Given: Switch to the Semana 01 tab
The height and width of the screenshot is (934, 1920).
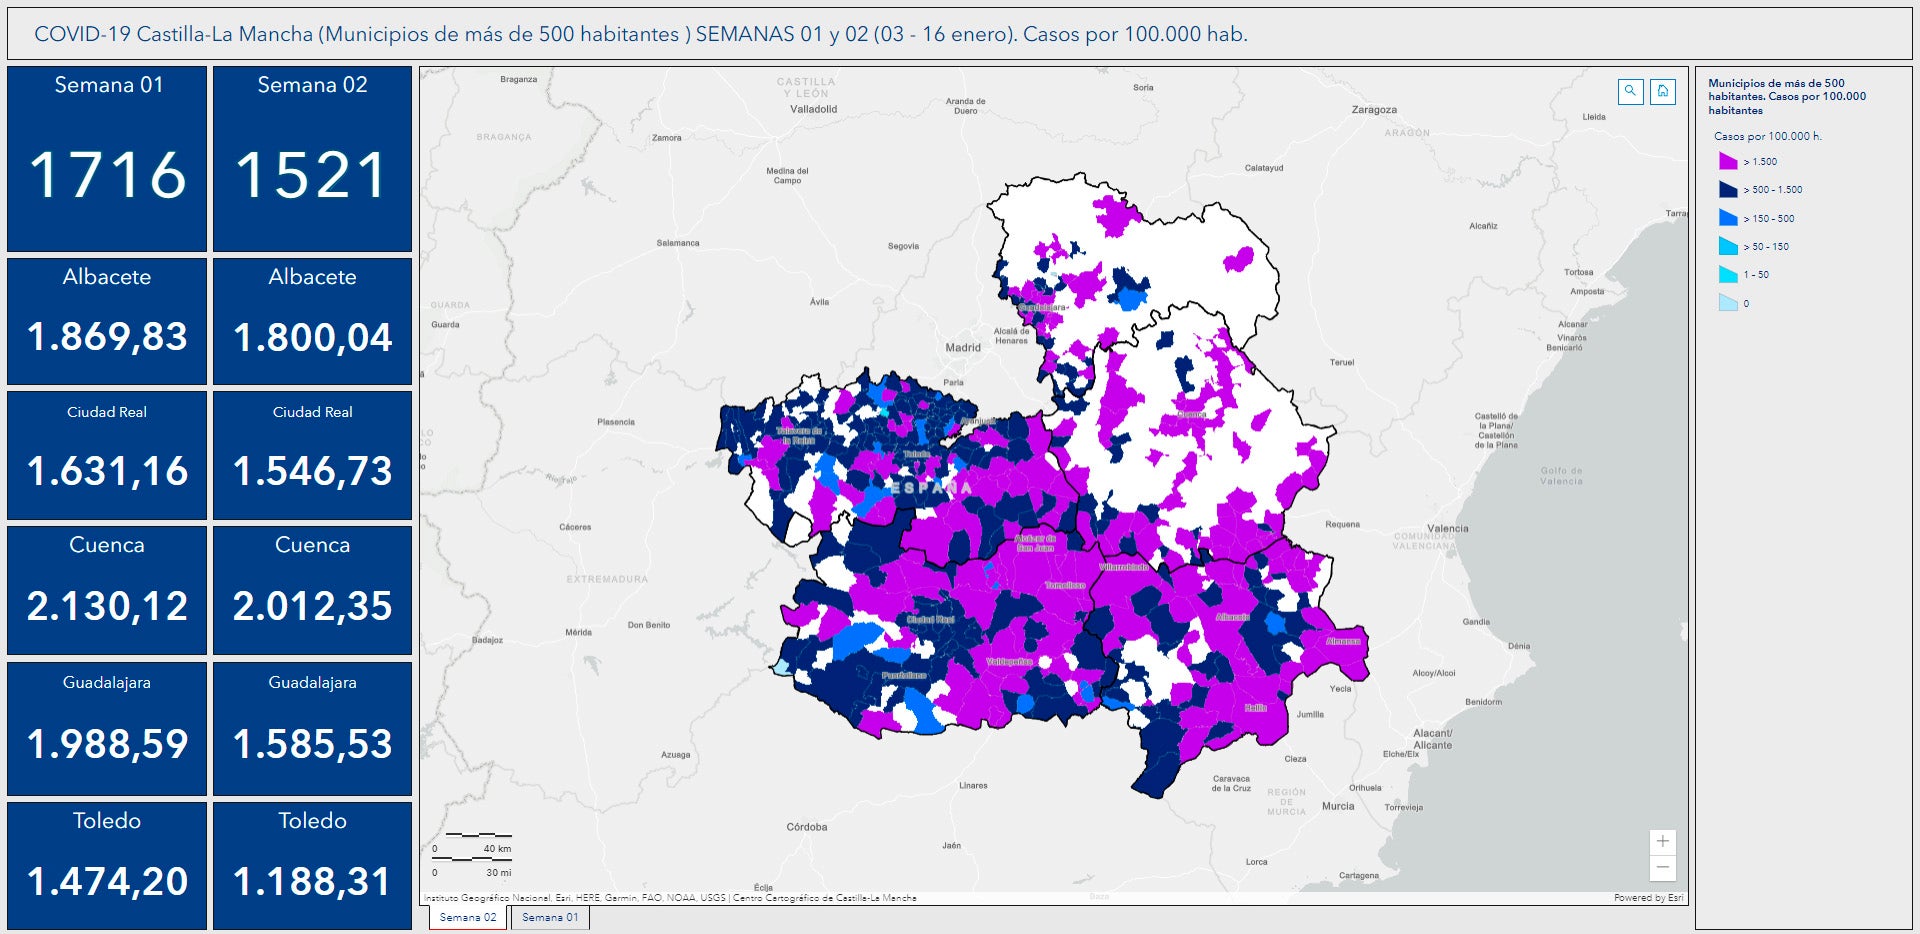Looking at the screenshot, I should pyautogui.click(x=550, y=917).
